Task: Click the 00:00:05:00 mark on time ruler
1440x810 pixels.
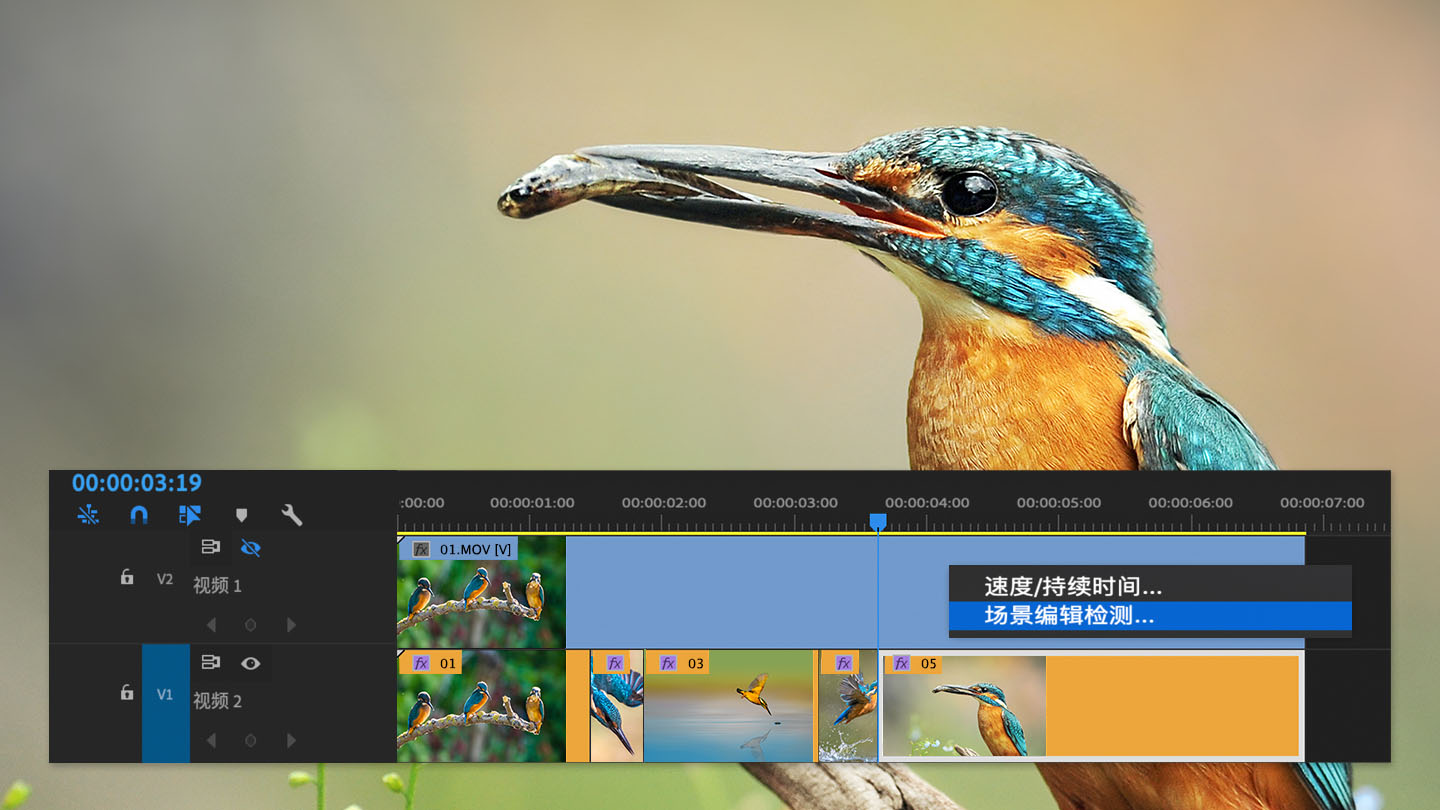Action: click(1059, 503)
